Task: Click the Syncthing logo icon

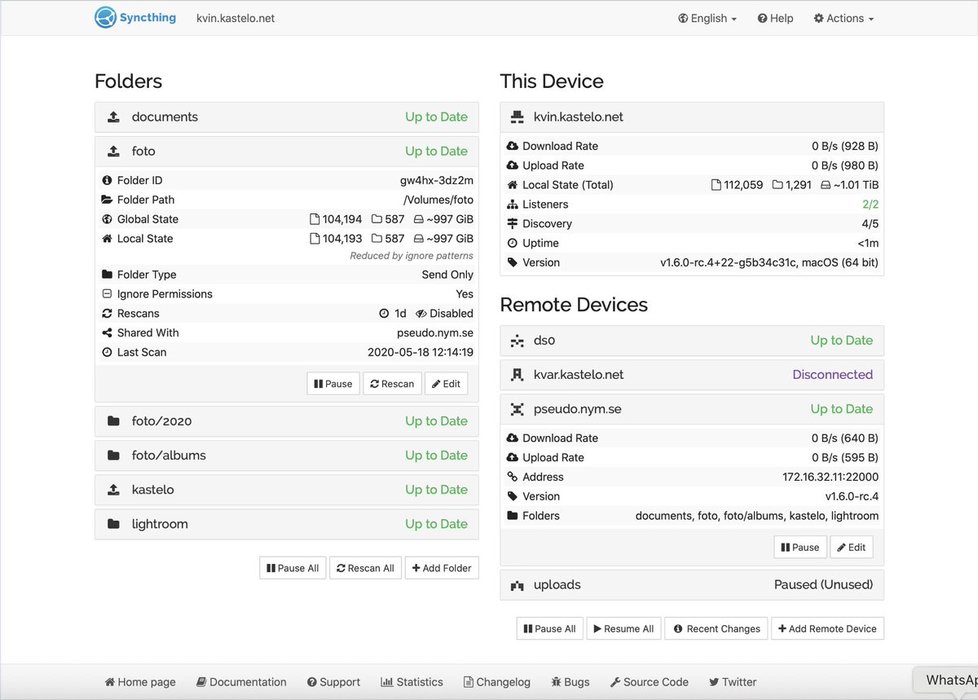Action: point(106,17)
